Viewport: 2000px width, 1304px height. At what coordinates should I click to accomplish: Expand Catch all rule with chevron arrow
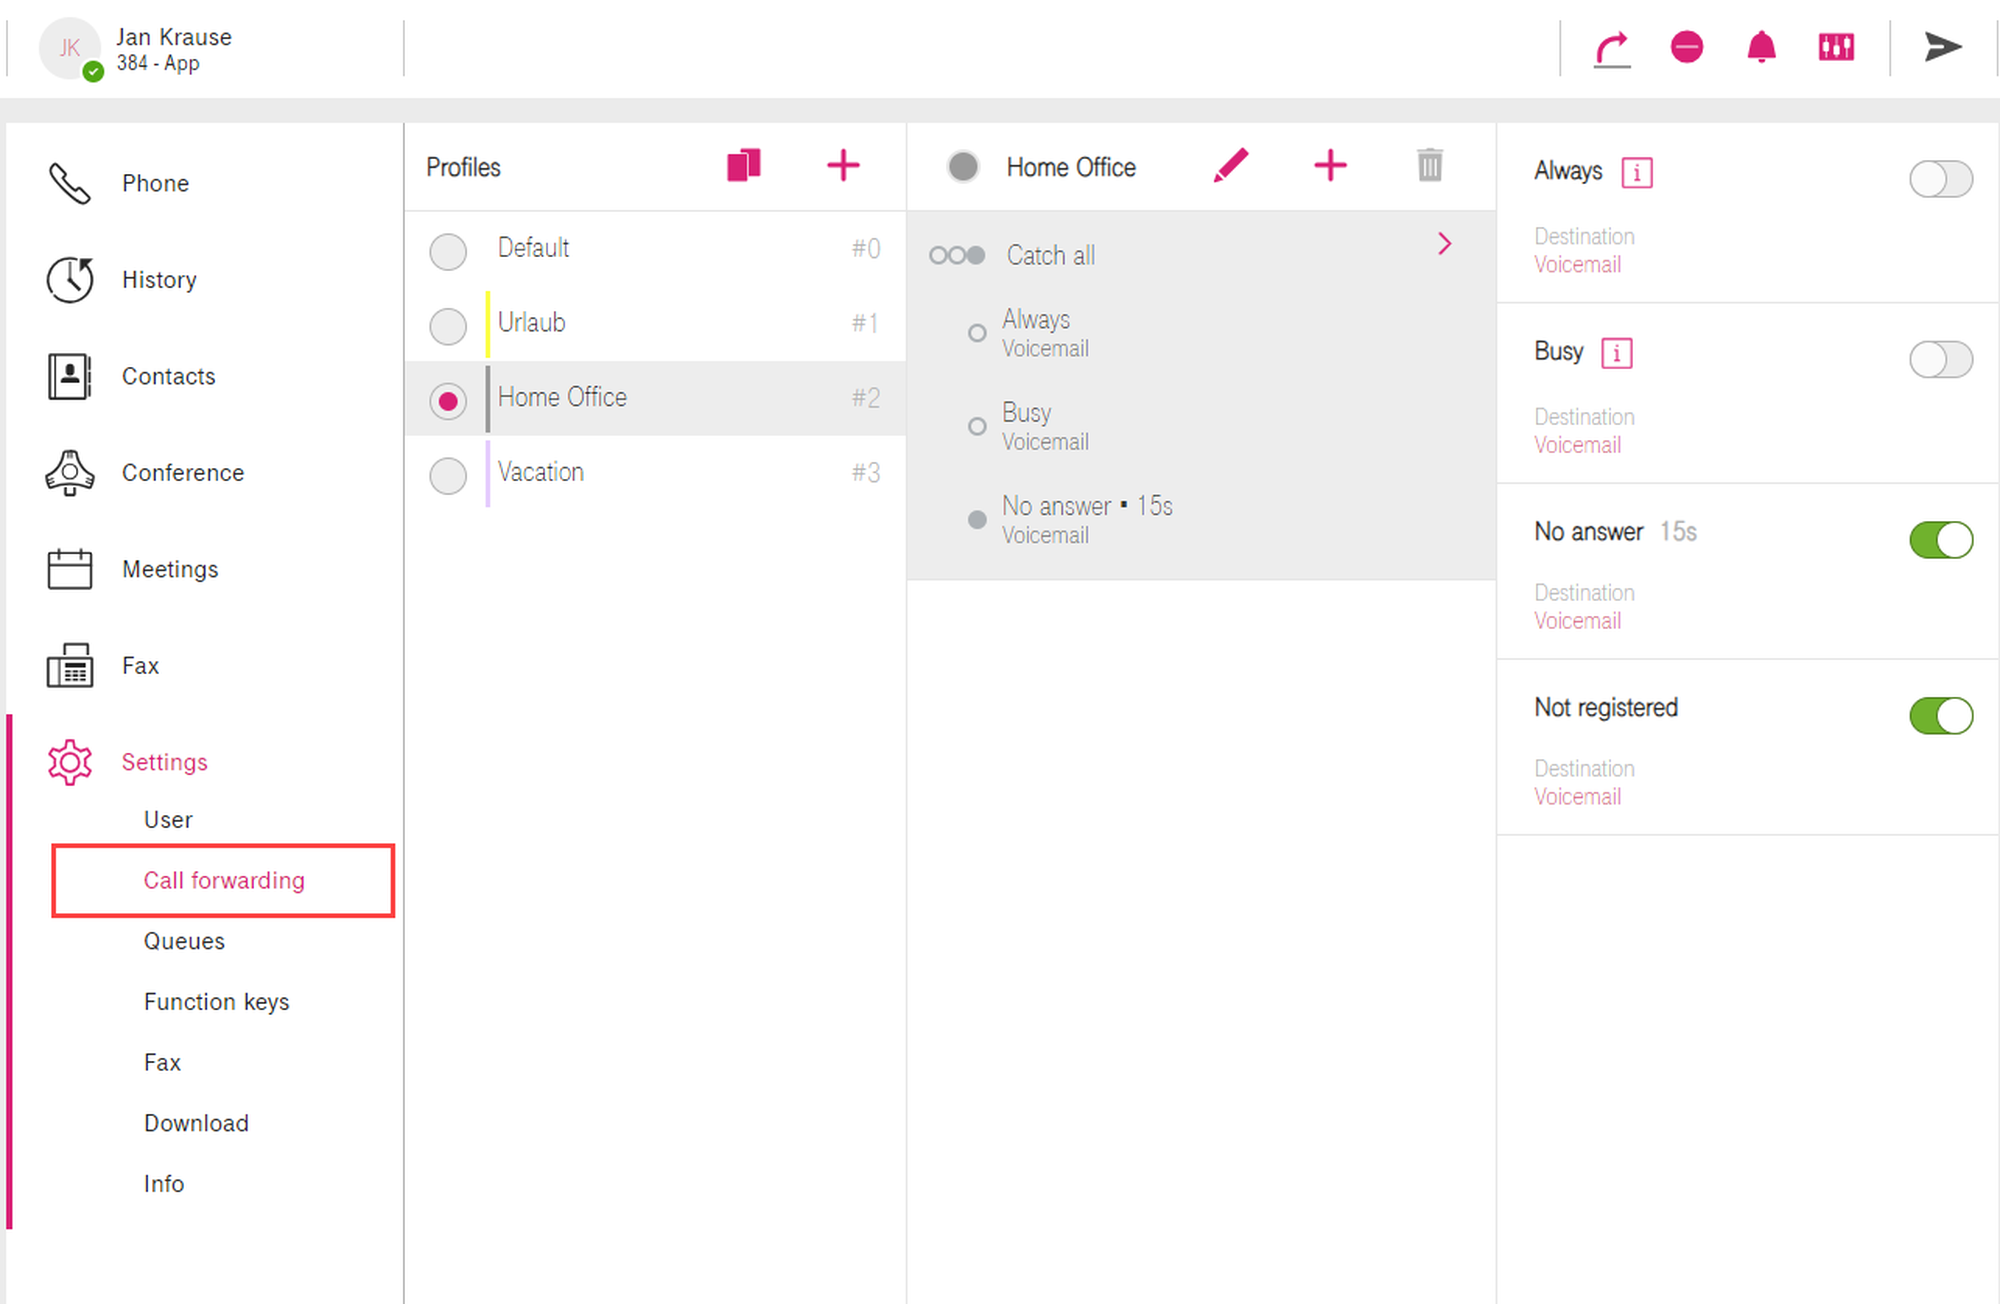click(1444, 244)
